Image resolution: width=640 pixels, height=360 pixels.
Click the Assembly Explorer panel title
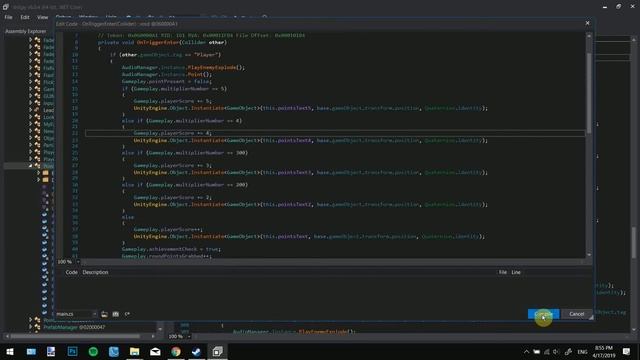point(25,31)
